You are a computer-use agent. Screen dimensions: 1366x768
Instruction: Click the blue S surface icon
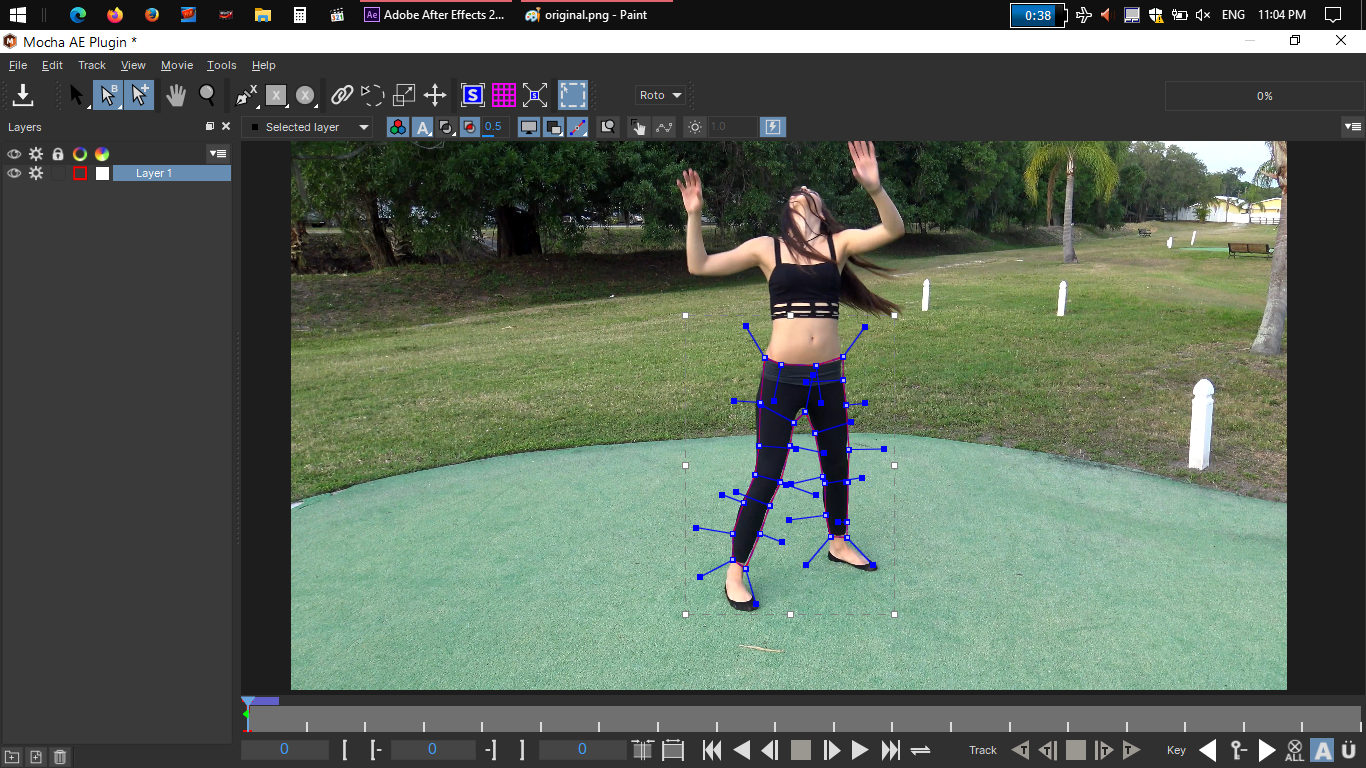coord(472,95)
